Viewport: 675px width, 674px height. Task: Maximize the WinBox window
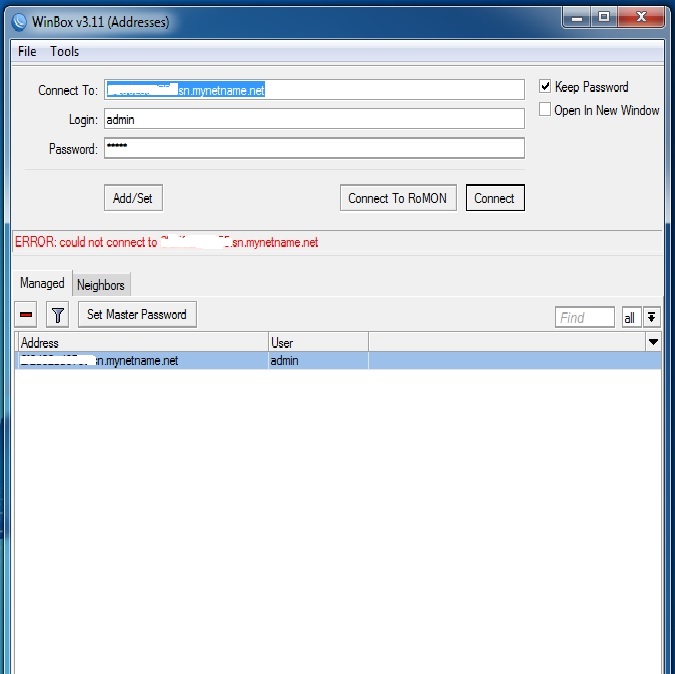click(604, 18)
